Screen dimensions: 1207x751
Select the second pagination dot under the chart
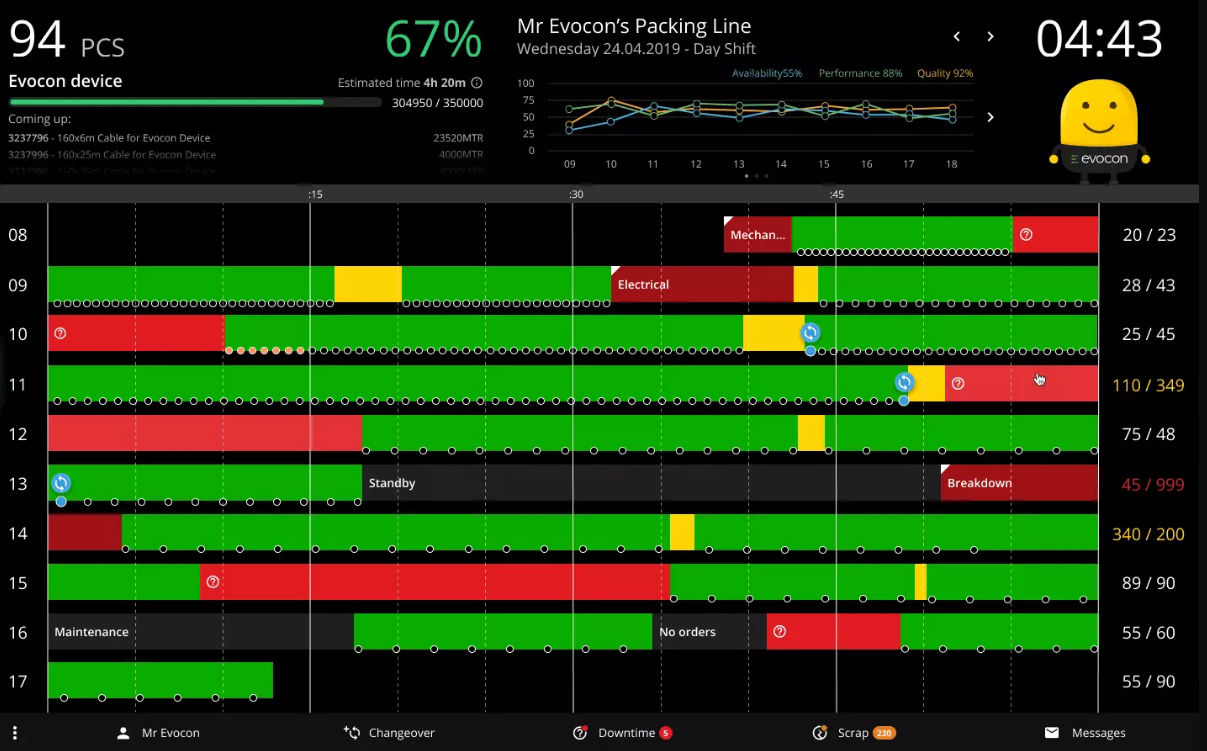757,175
